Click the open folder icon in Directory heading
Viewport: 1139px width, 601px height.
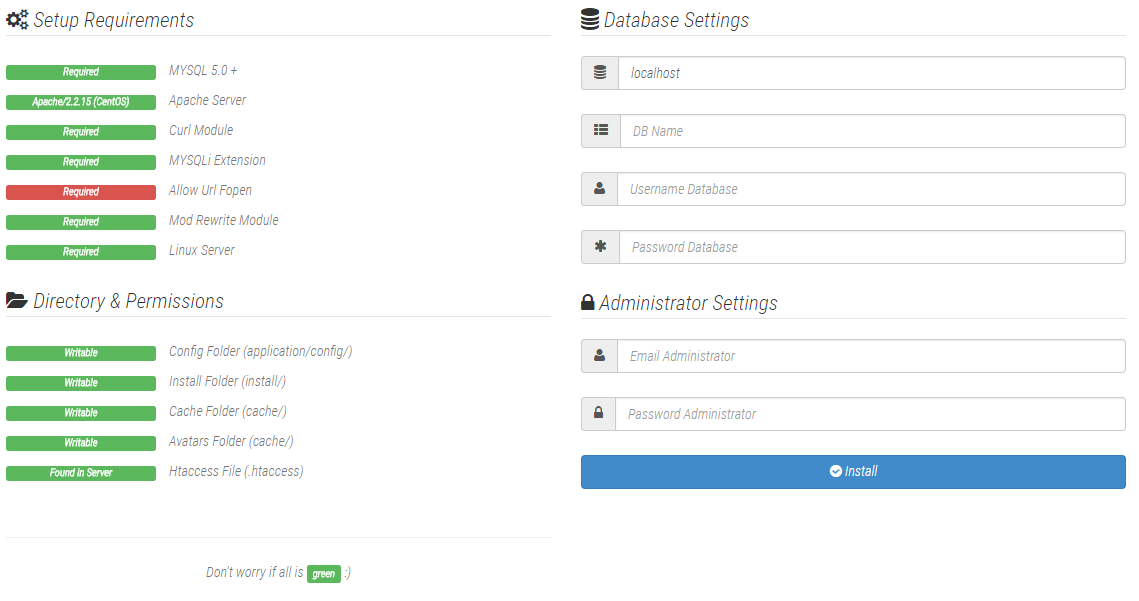[17, 301]
